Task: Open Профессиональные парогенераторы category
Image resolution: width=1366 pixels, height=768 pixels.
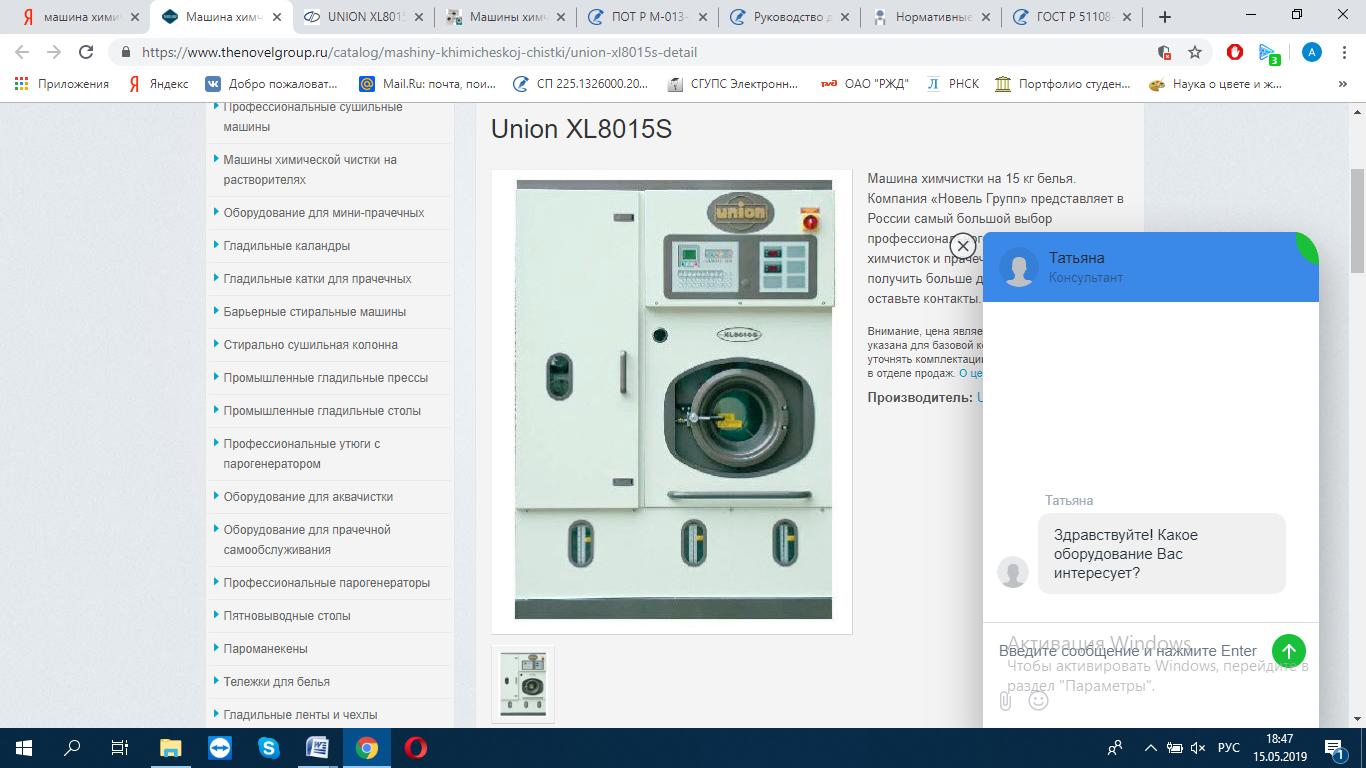Action: (x=327, y=583)
